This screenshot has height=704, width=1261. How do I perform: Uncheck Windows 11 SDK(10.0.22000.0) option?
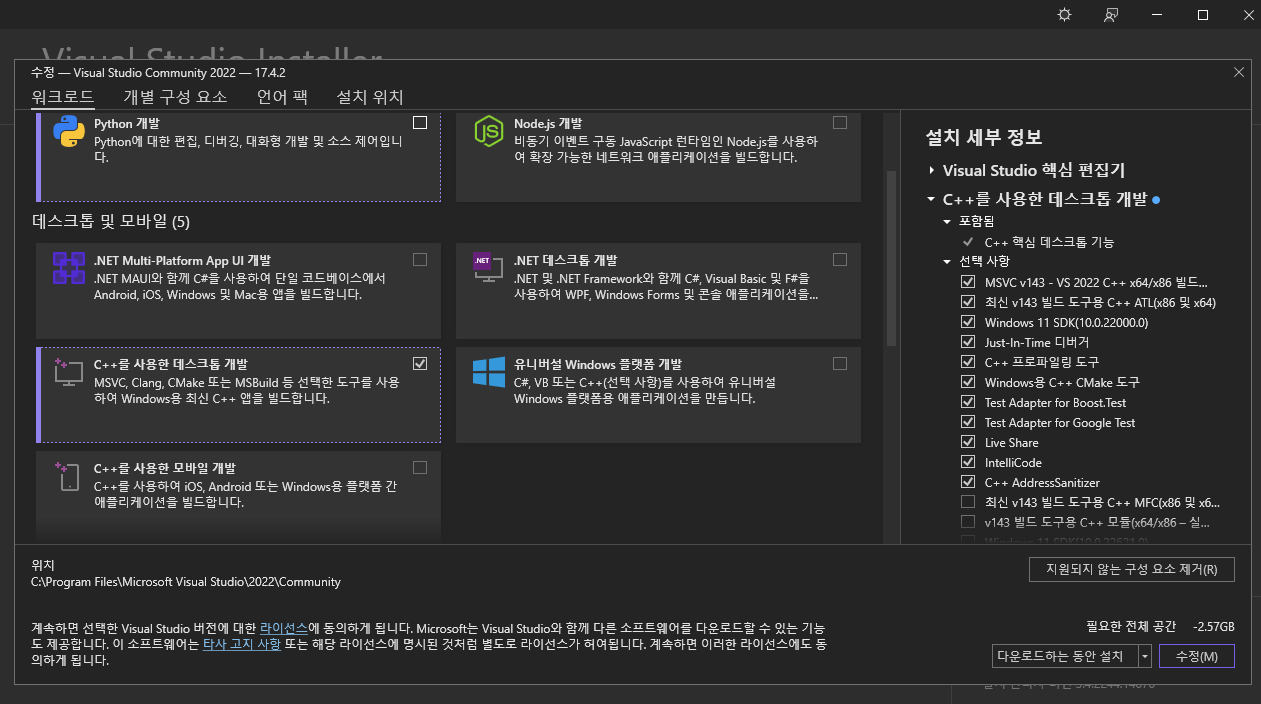967,322
